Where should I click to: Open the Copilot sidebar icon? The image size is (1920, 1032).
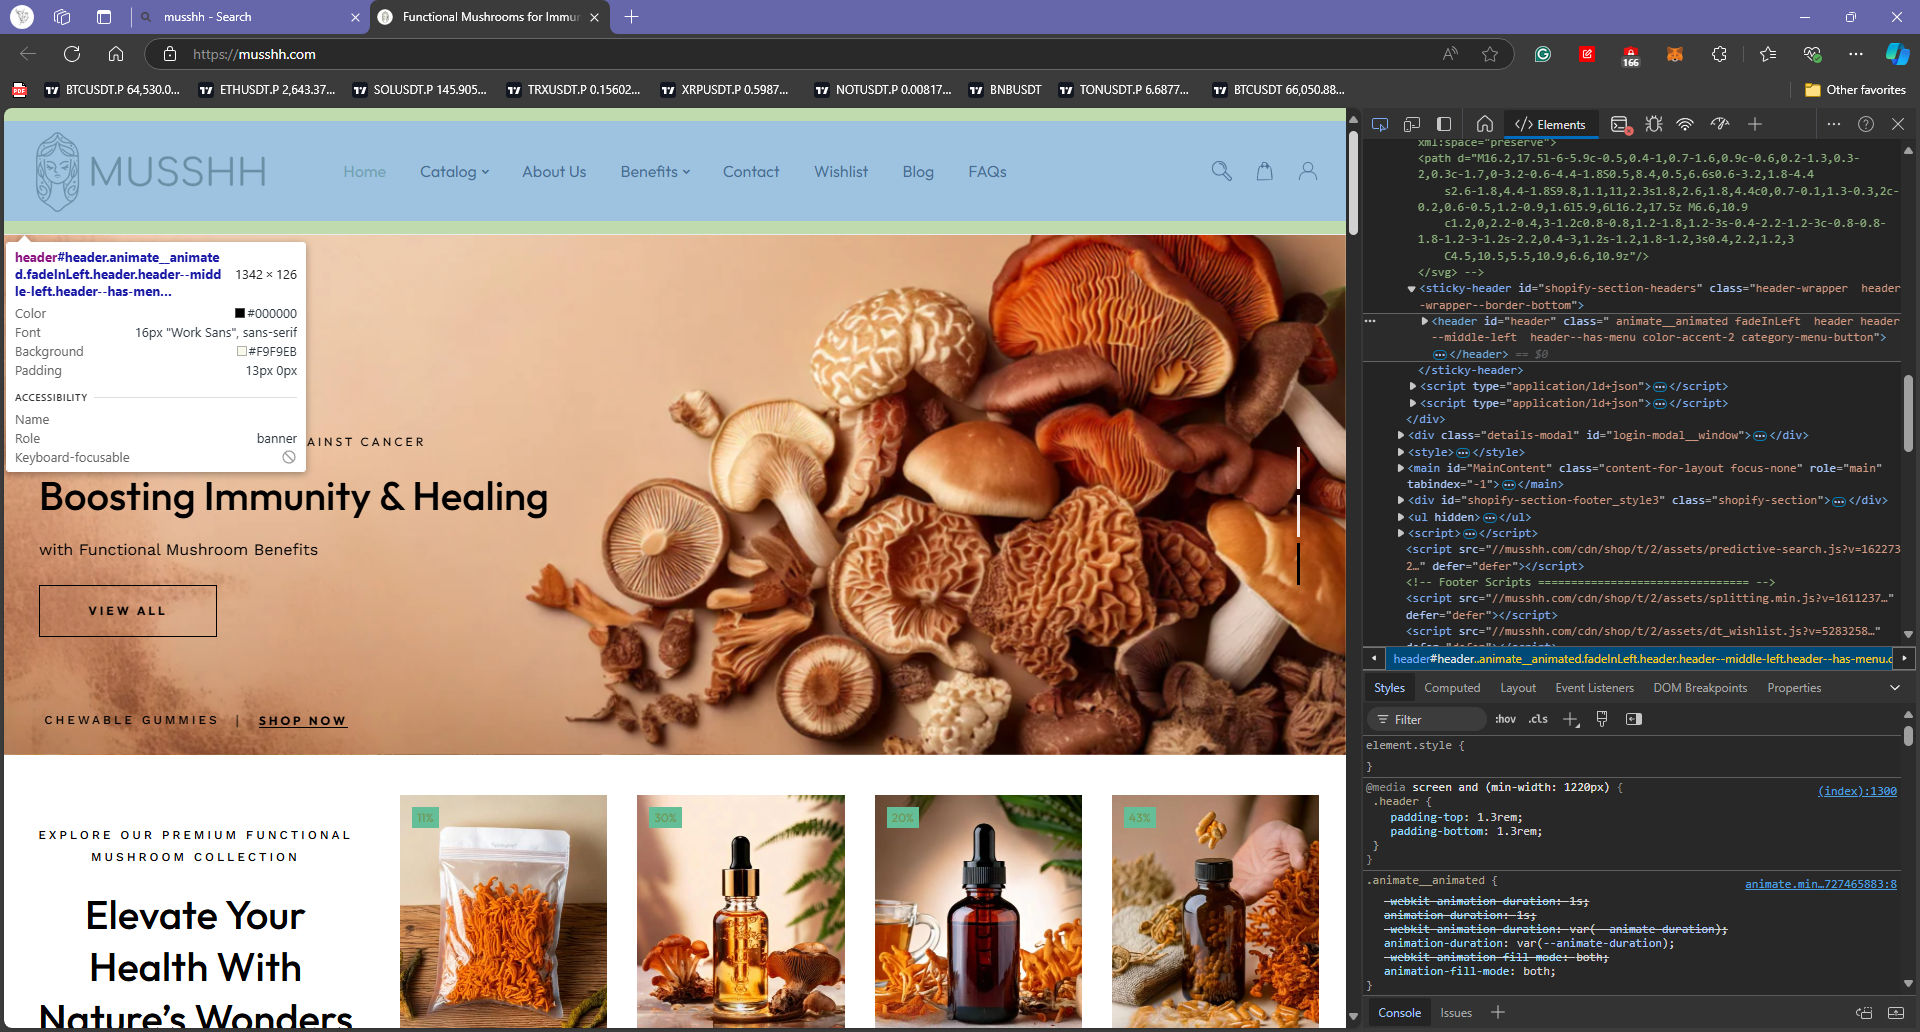1897,54
